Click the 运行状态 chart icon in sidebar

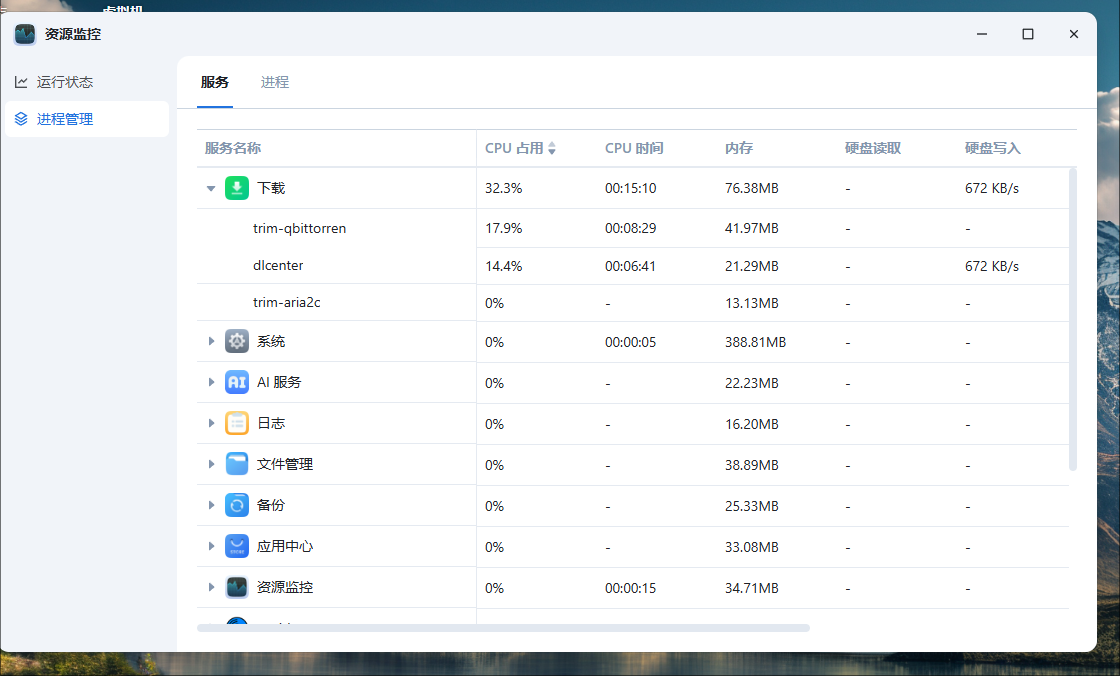21,82
